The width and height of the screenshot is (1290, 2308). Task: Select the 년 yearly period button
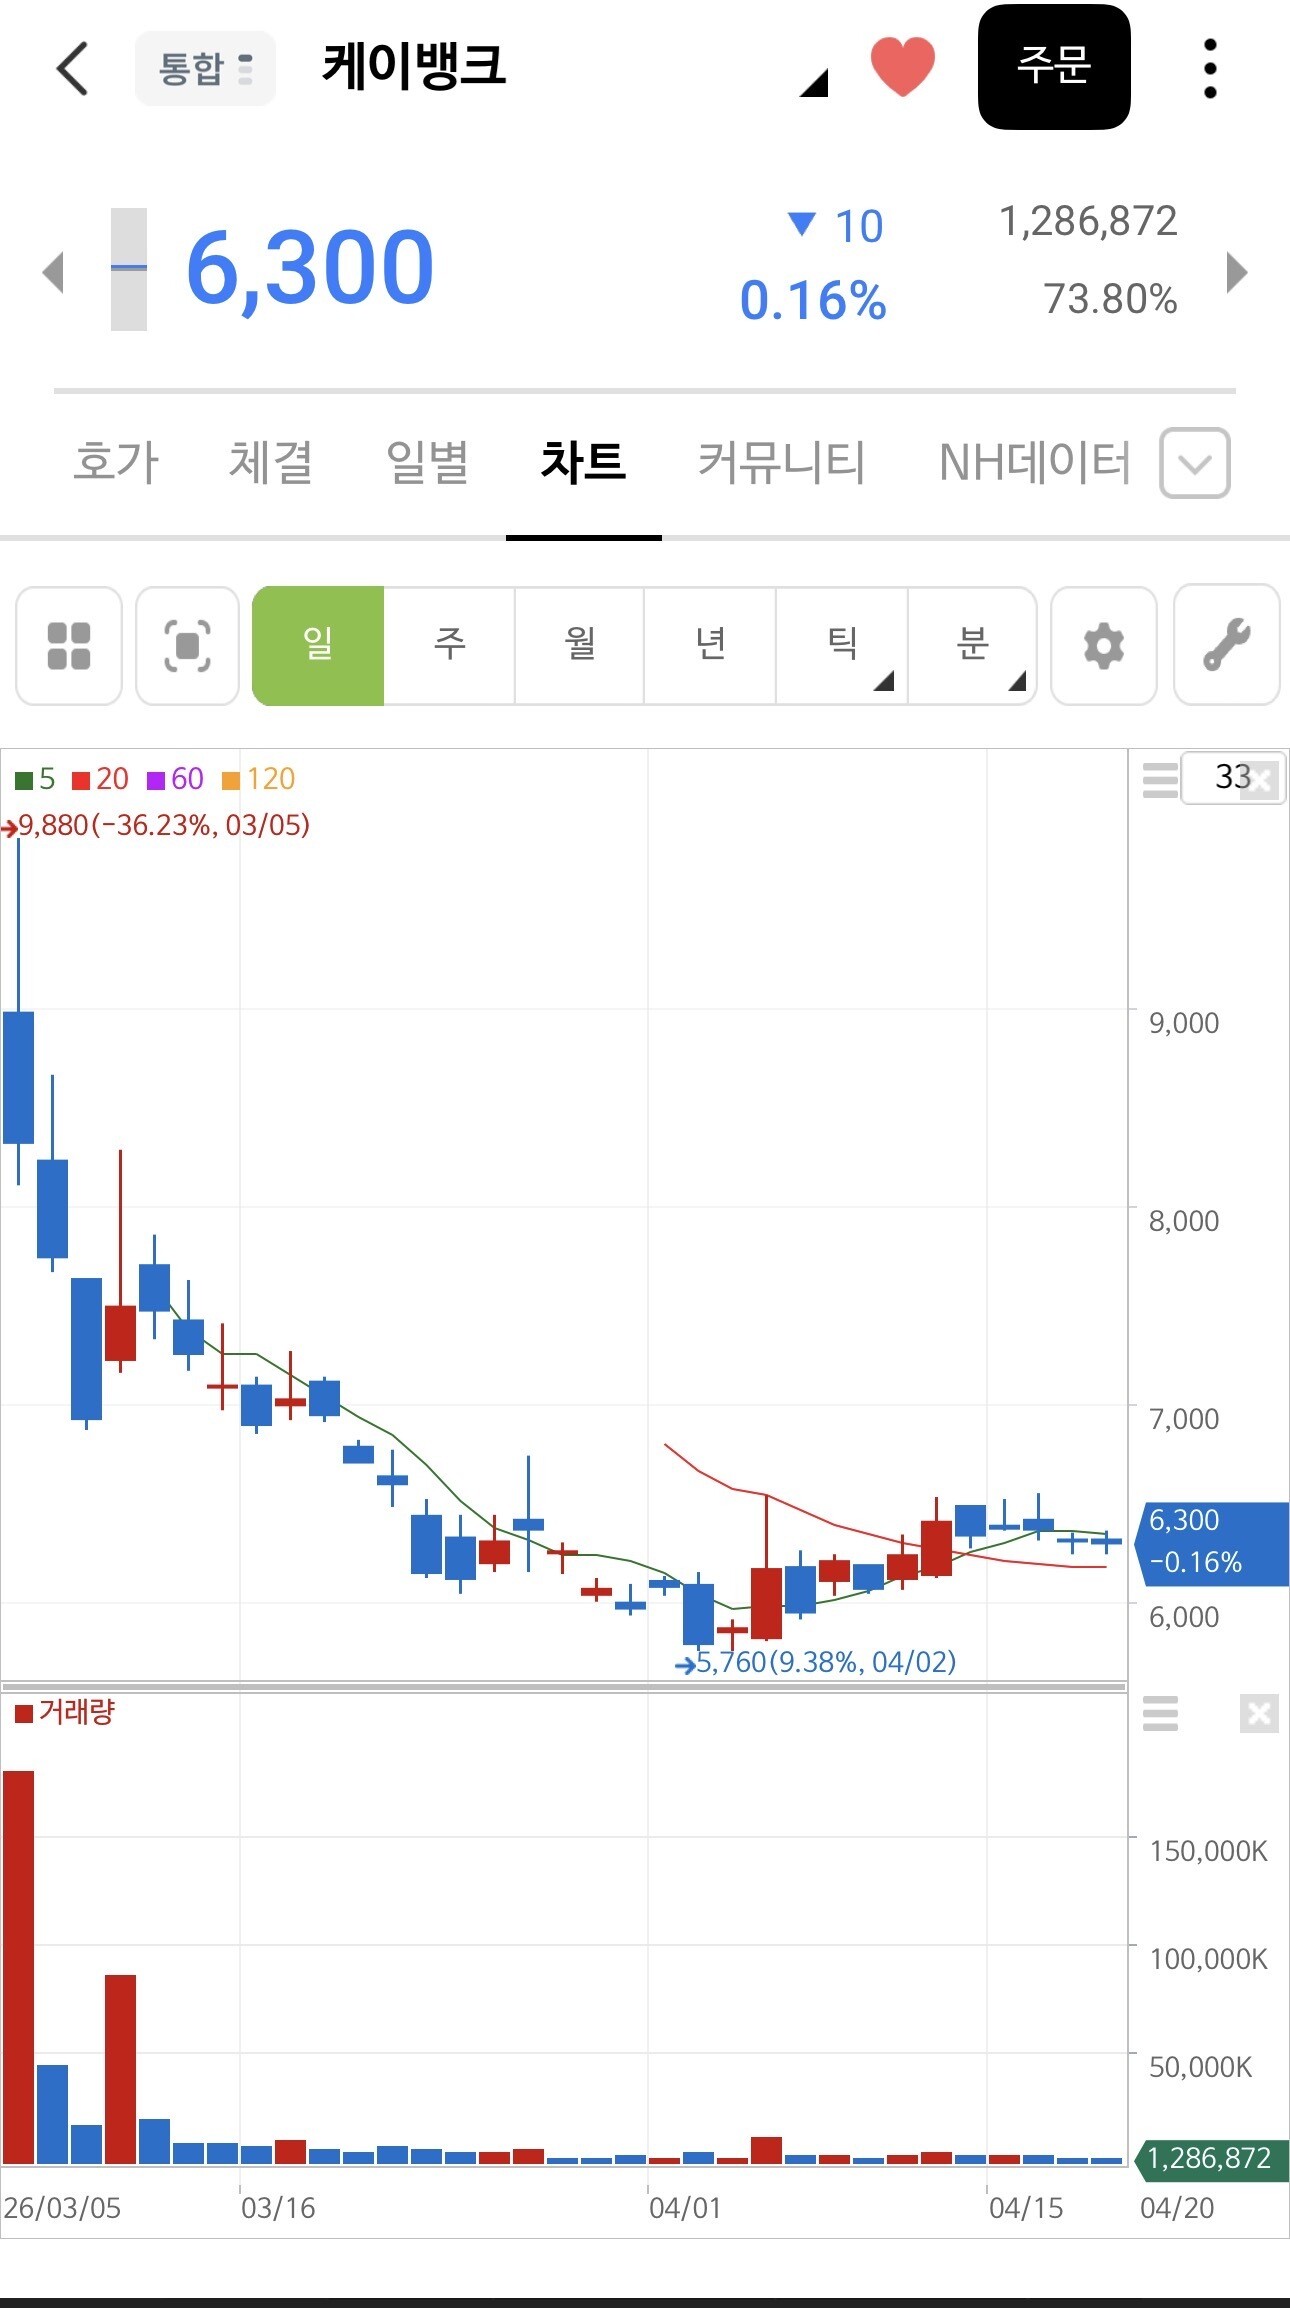pyautogui.click(x=710, y=645)
